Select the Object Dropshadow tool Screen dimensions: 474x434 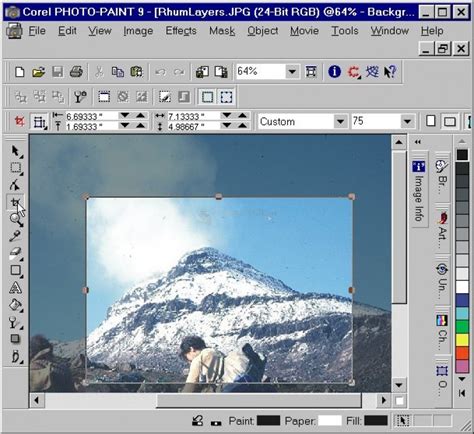click(15, 339)
